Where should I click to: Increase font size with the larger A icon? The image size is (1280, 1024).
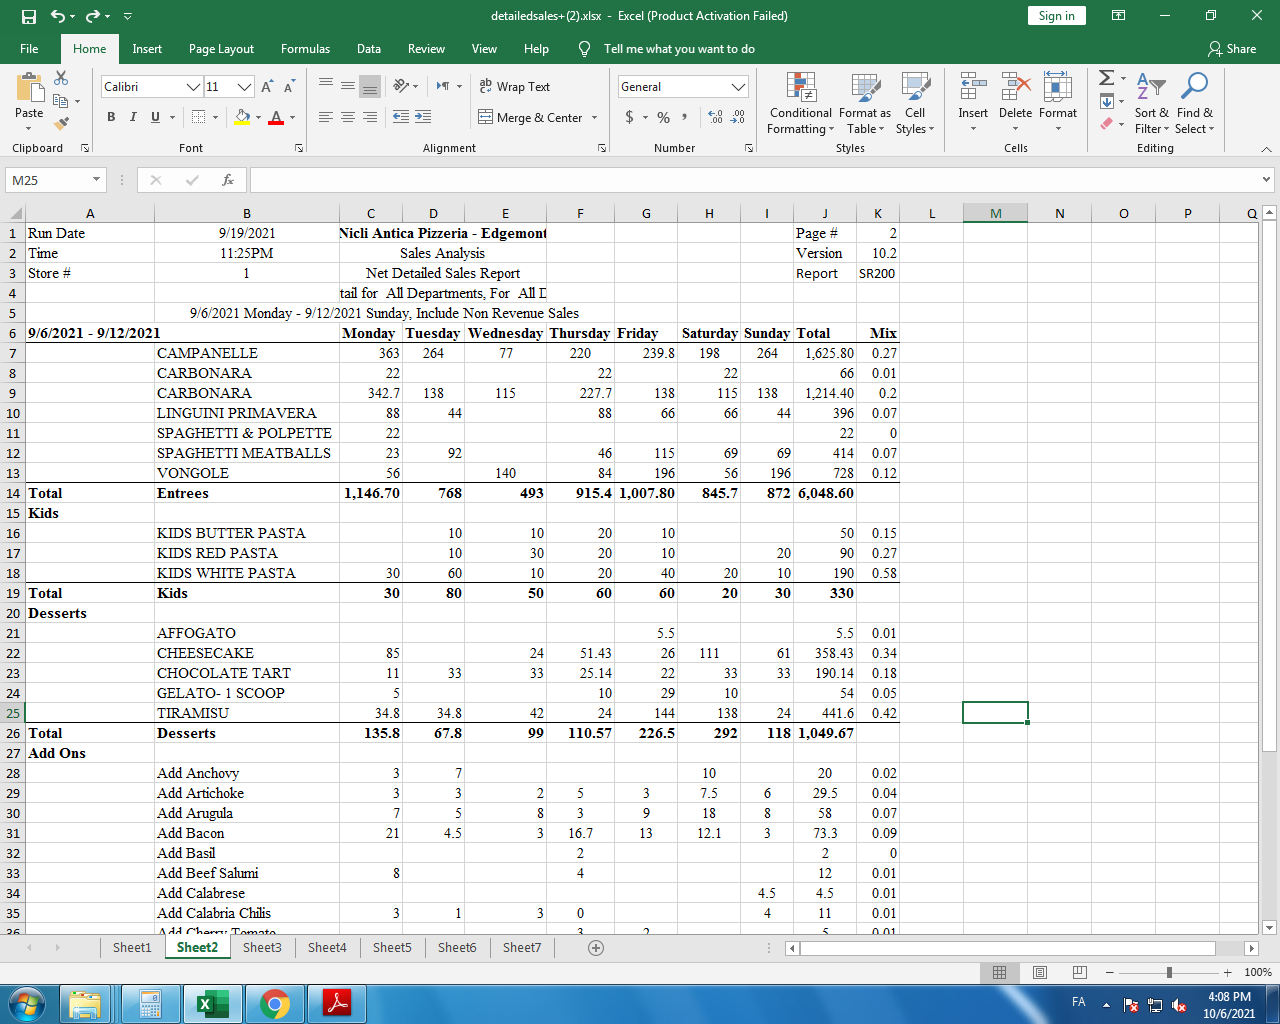tap(268, 87)
